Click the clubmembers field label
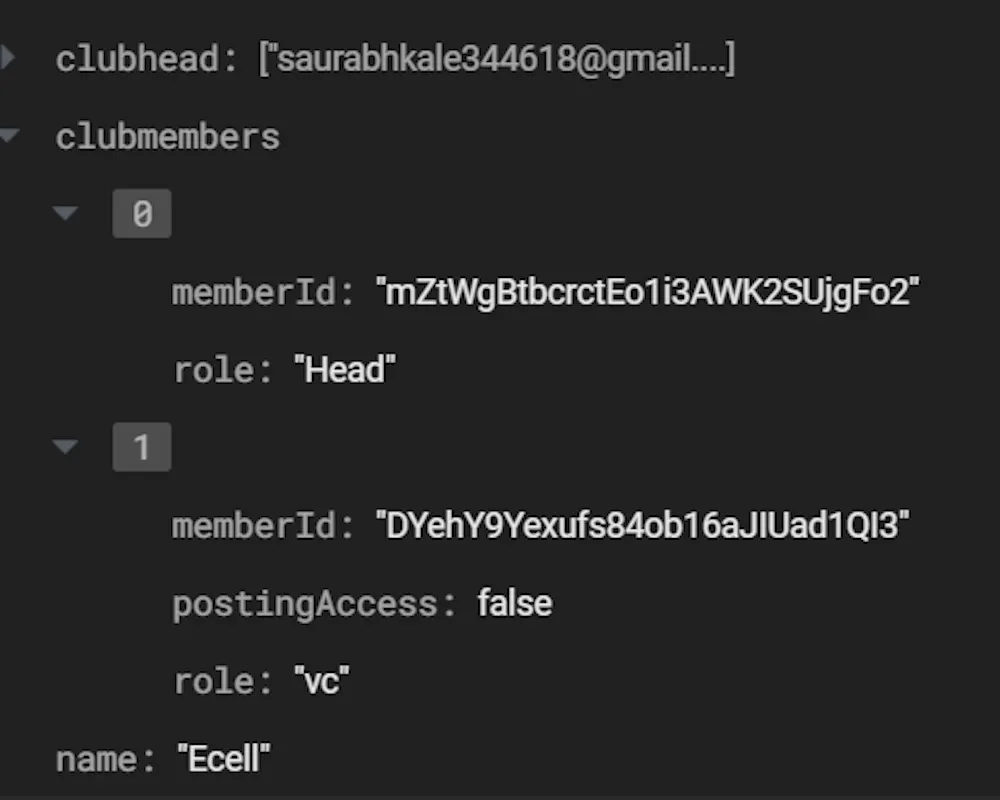The image size is (1000, 800). (167, 137)
